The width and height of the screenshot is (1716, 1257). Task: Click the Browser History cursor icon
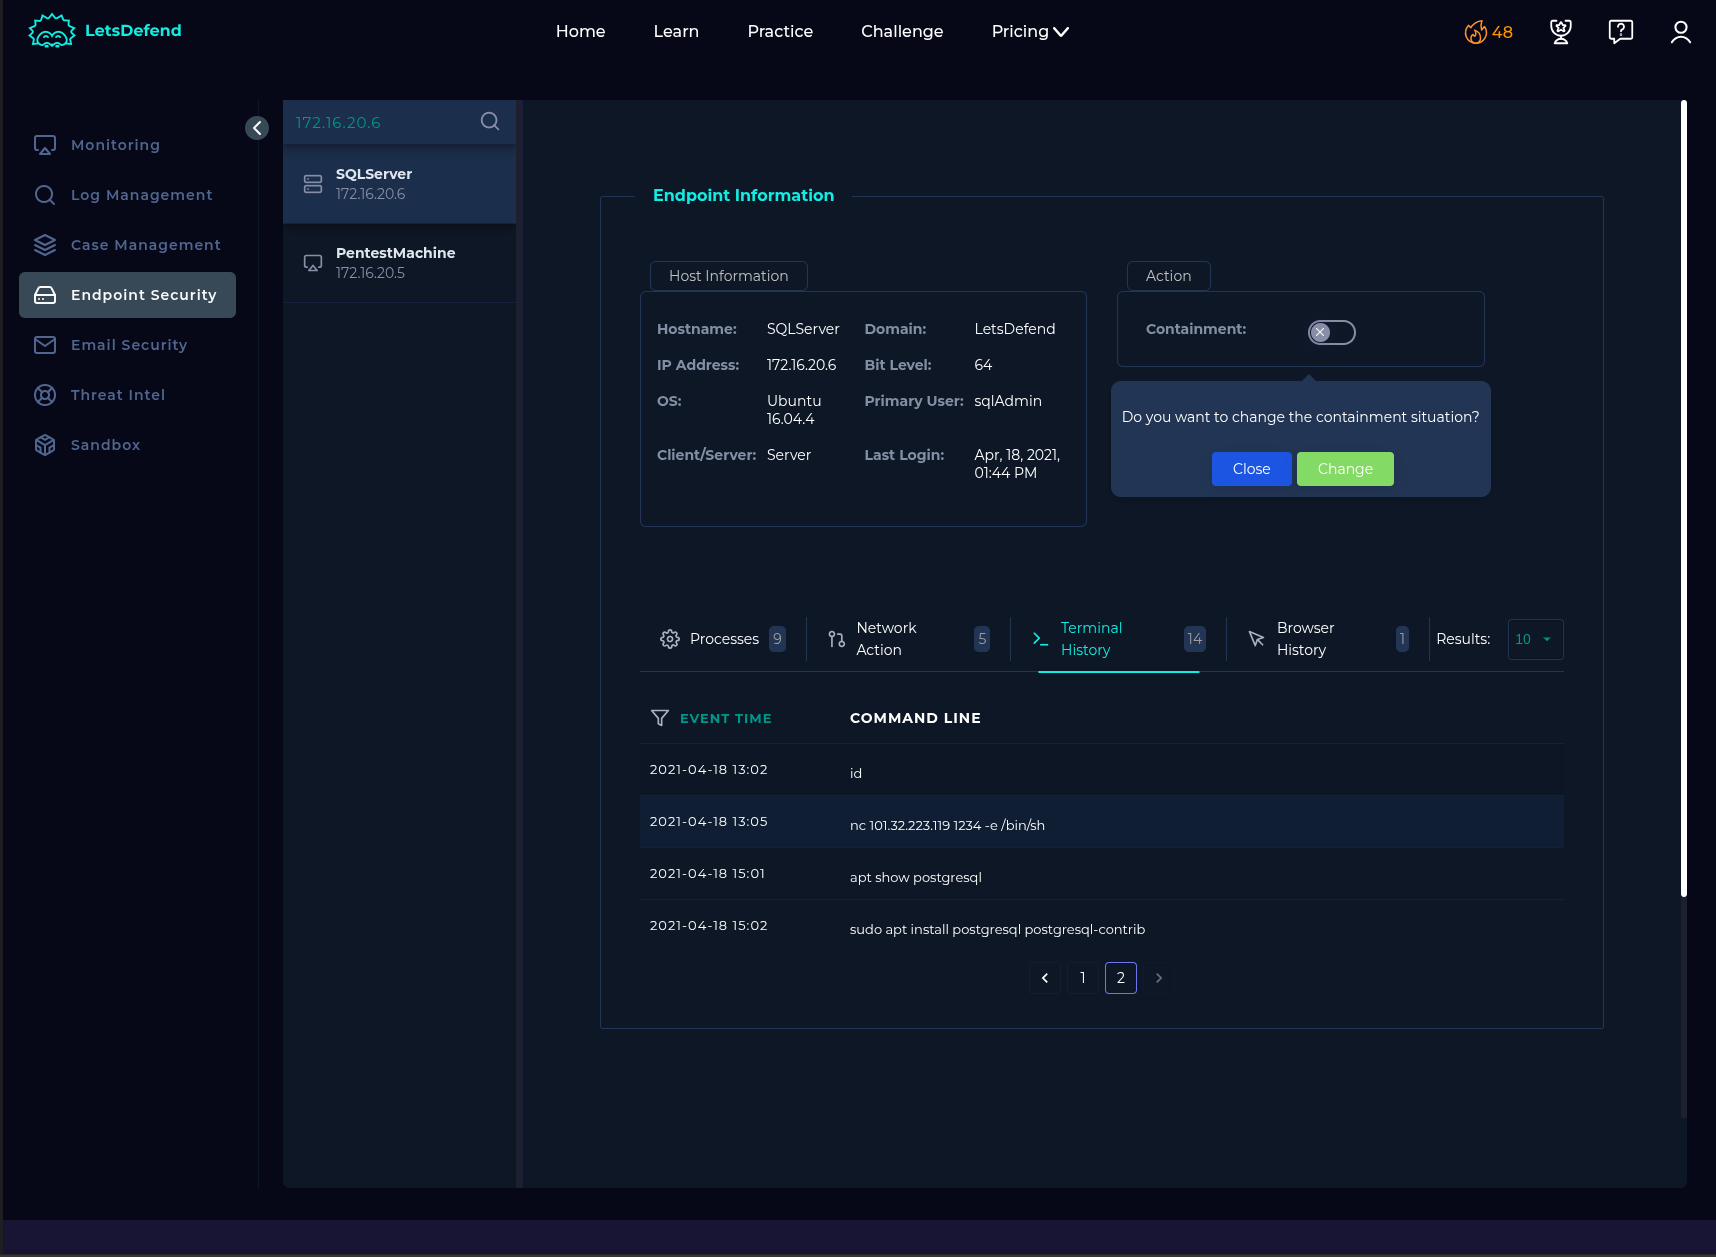coord(1257,639)
